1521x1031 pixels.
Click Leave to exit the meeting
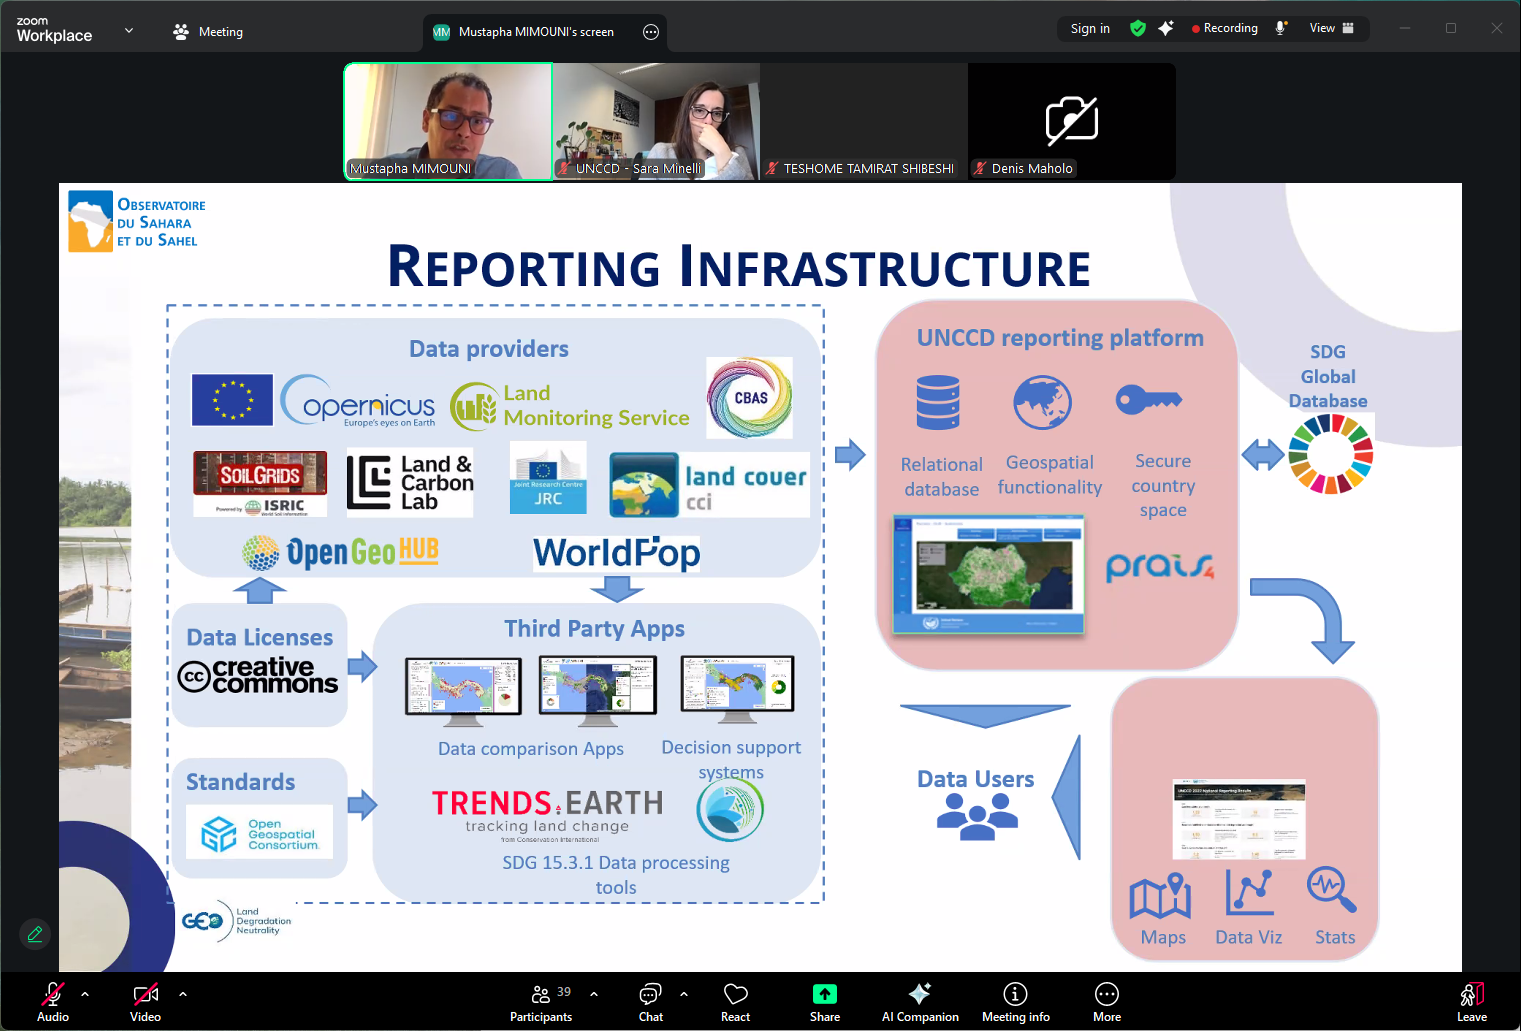pyautogui.click(x=1471, y=1000)
